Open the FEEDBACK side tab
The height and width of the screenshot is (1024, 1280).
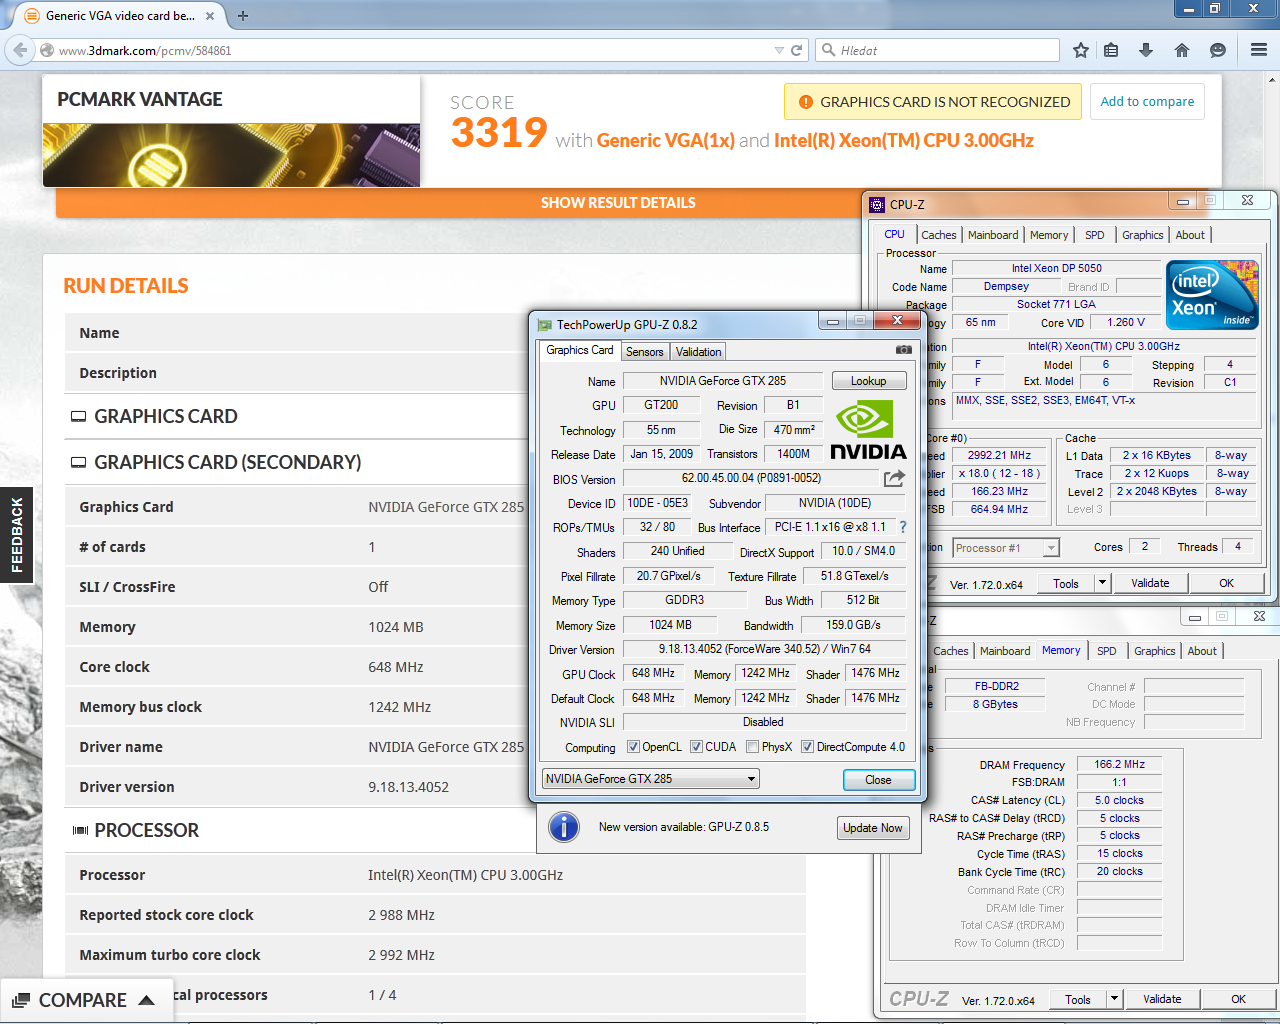coord(16,535)
